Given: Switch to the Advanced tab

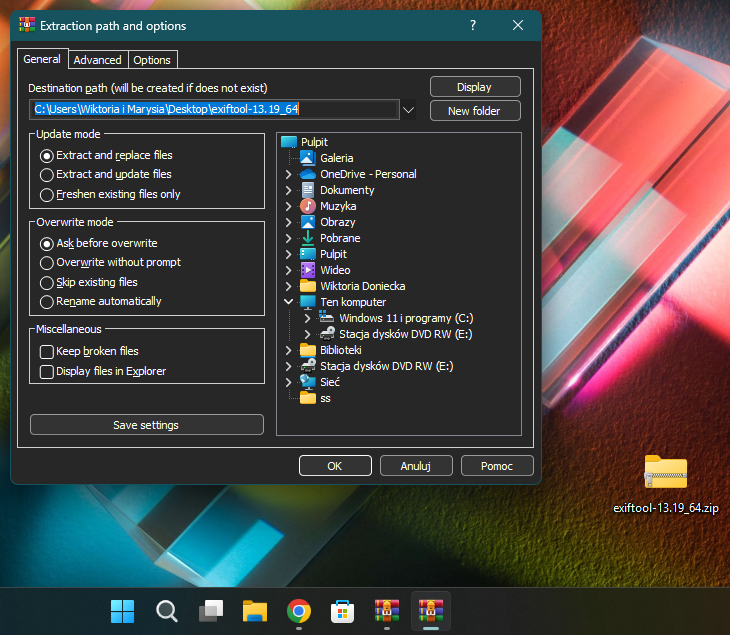Looking at the screenshot, I should click(98, 60).
